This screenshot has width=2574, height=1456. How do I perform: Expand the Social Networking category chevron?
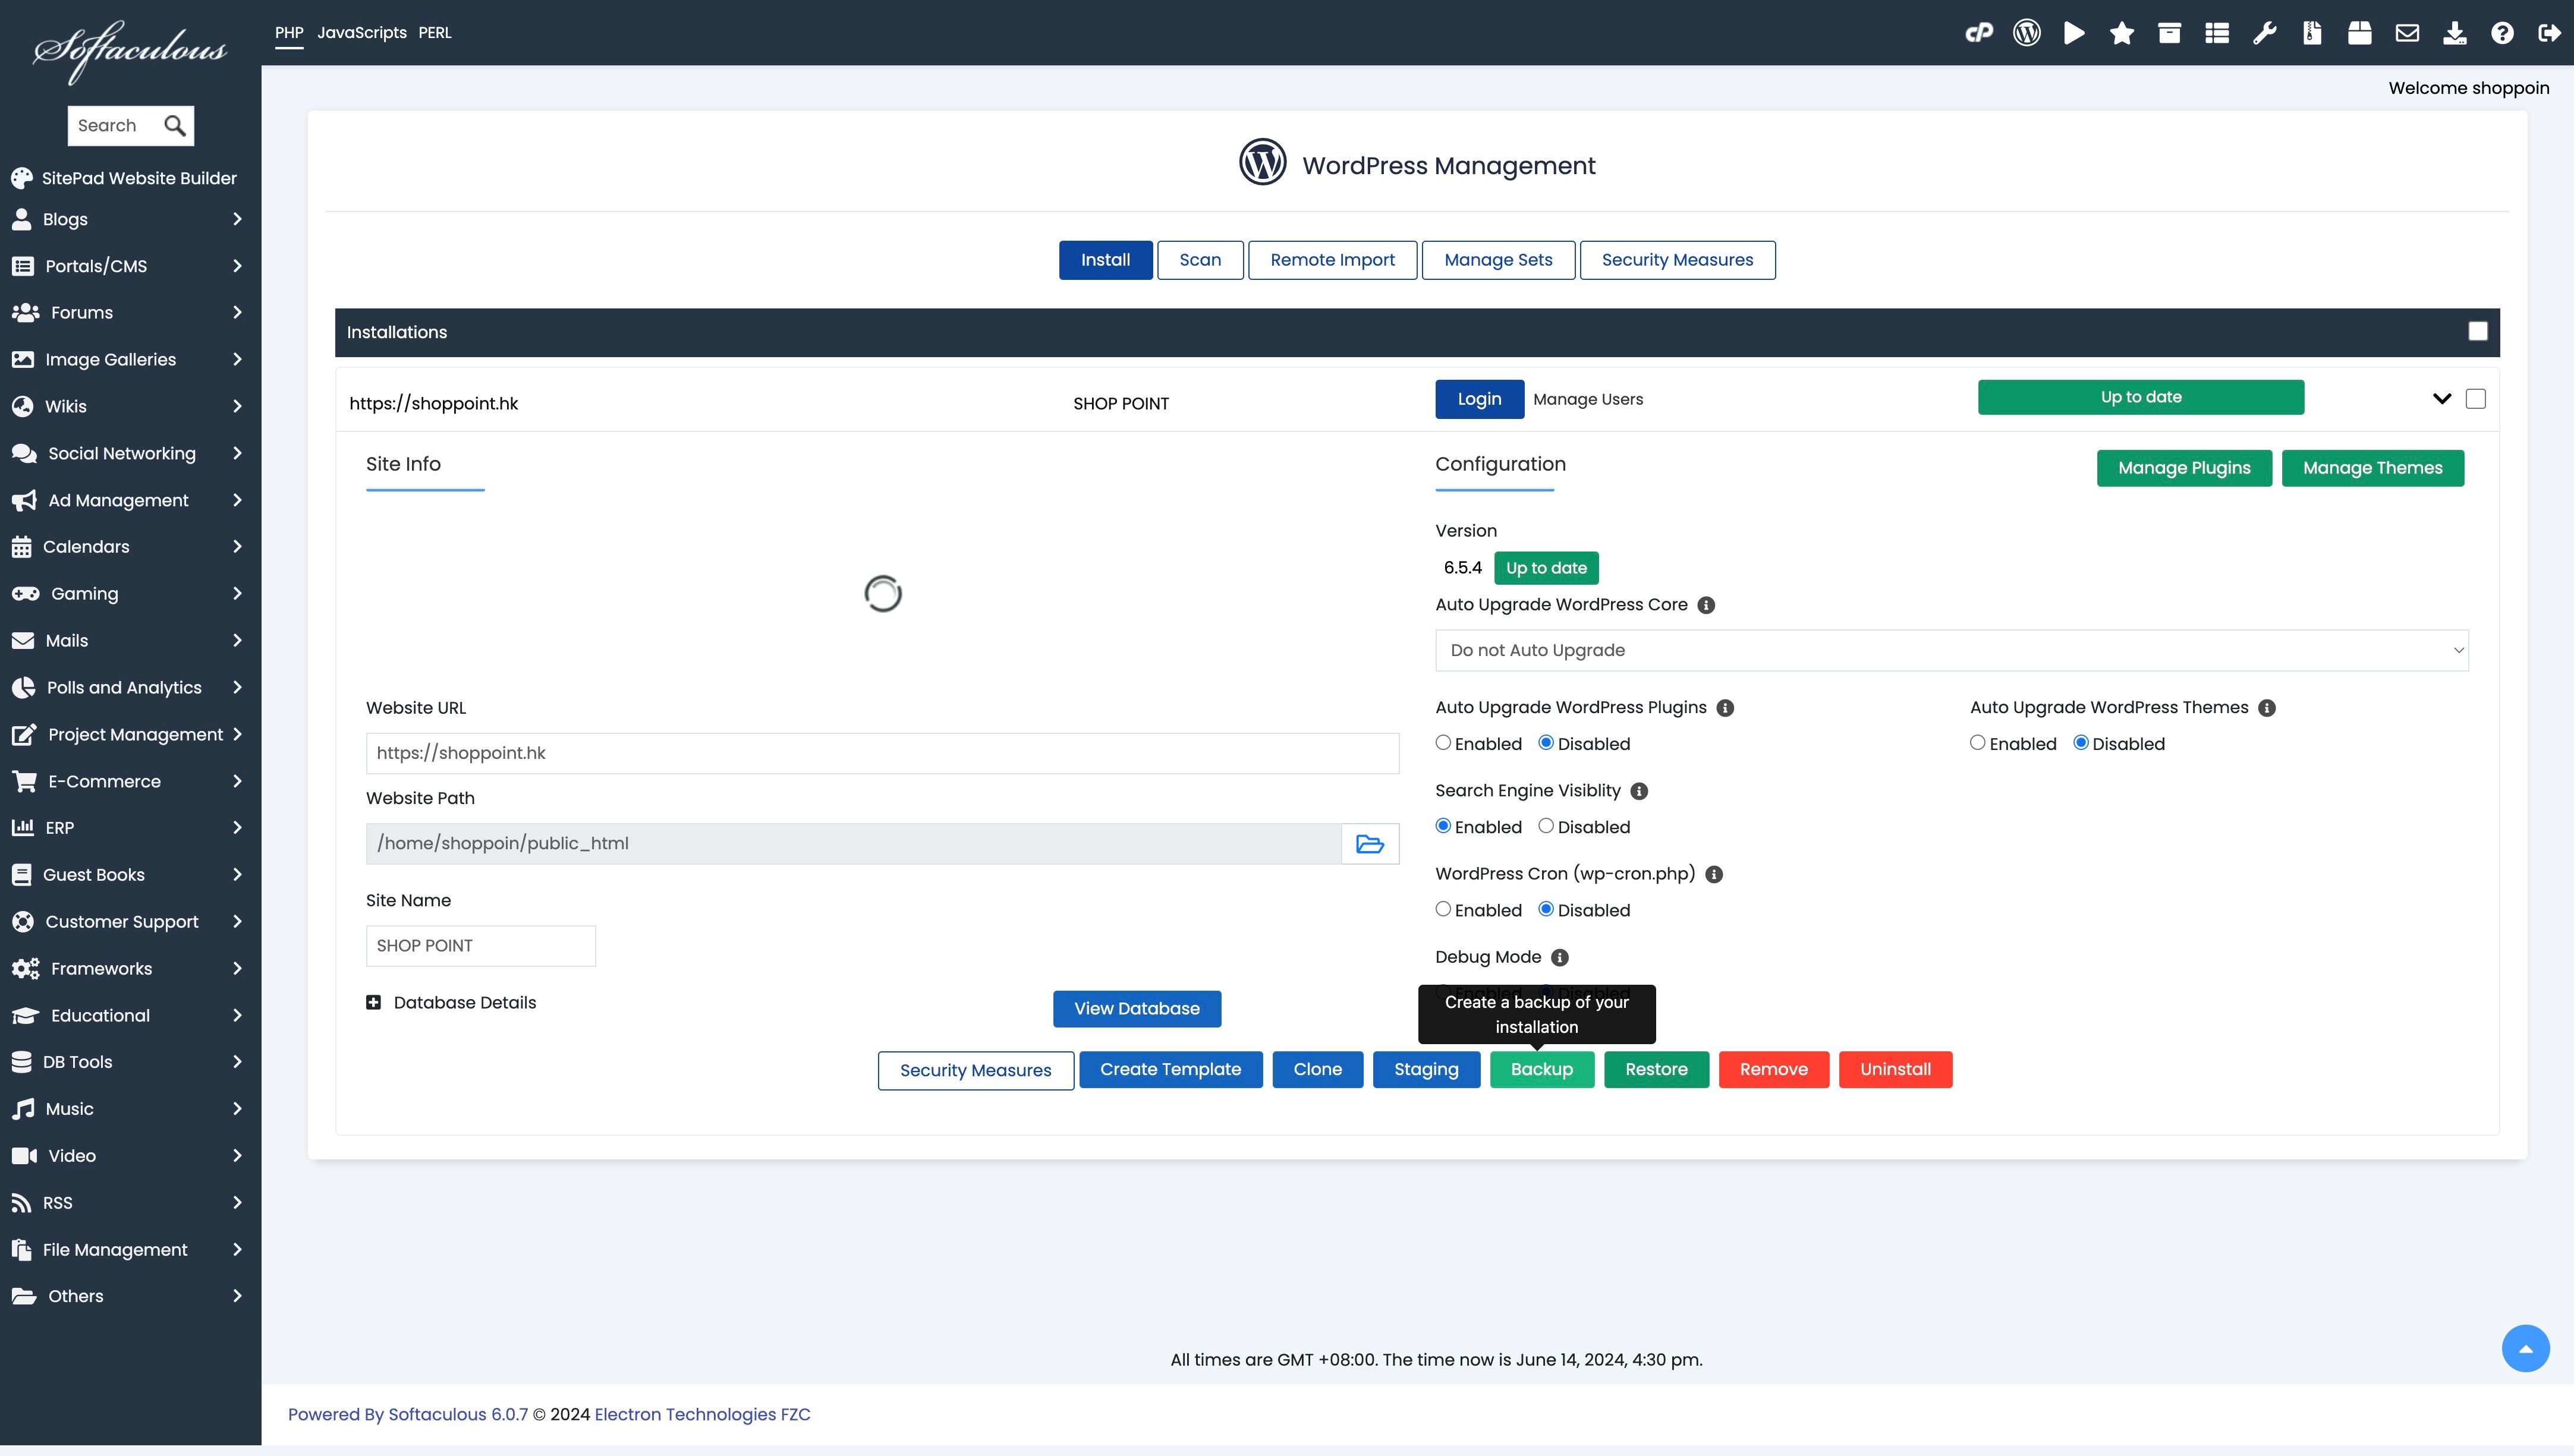[237, 454]
